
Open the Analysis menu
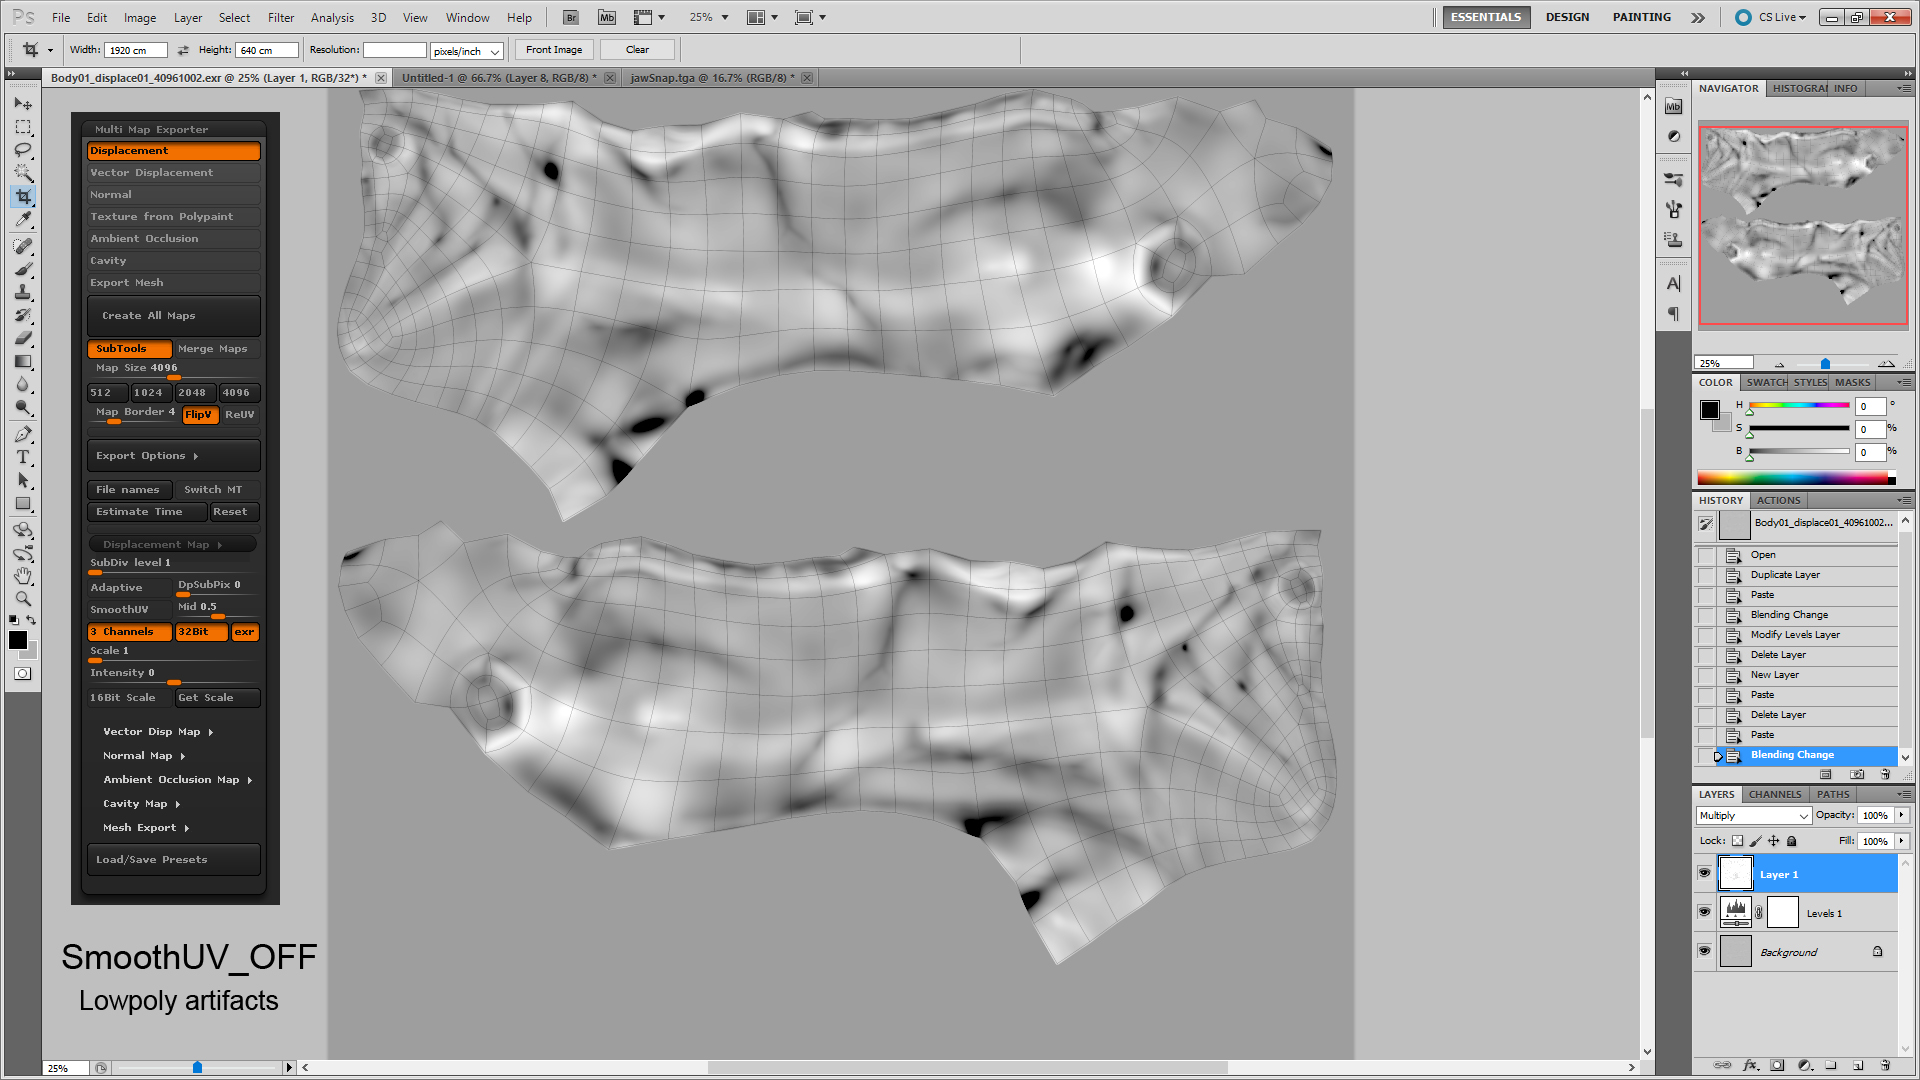click(x=332, y=17)
